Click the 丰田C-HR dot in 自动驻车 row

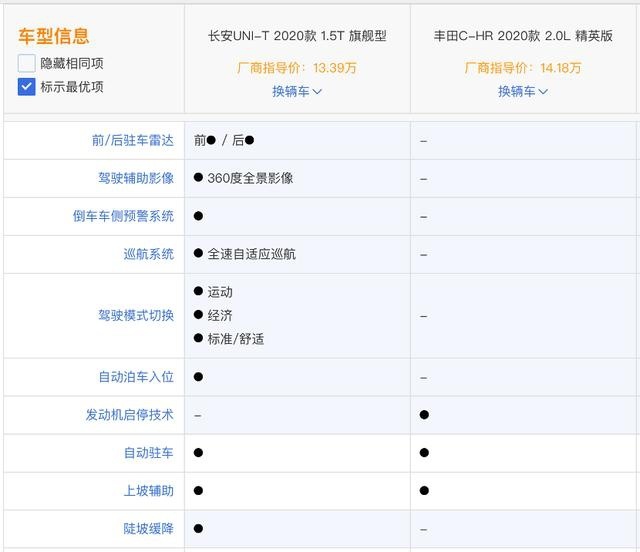pos(424,453)
